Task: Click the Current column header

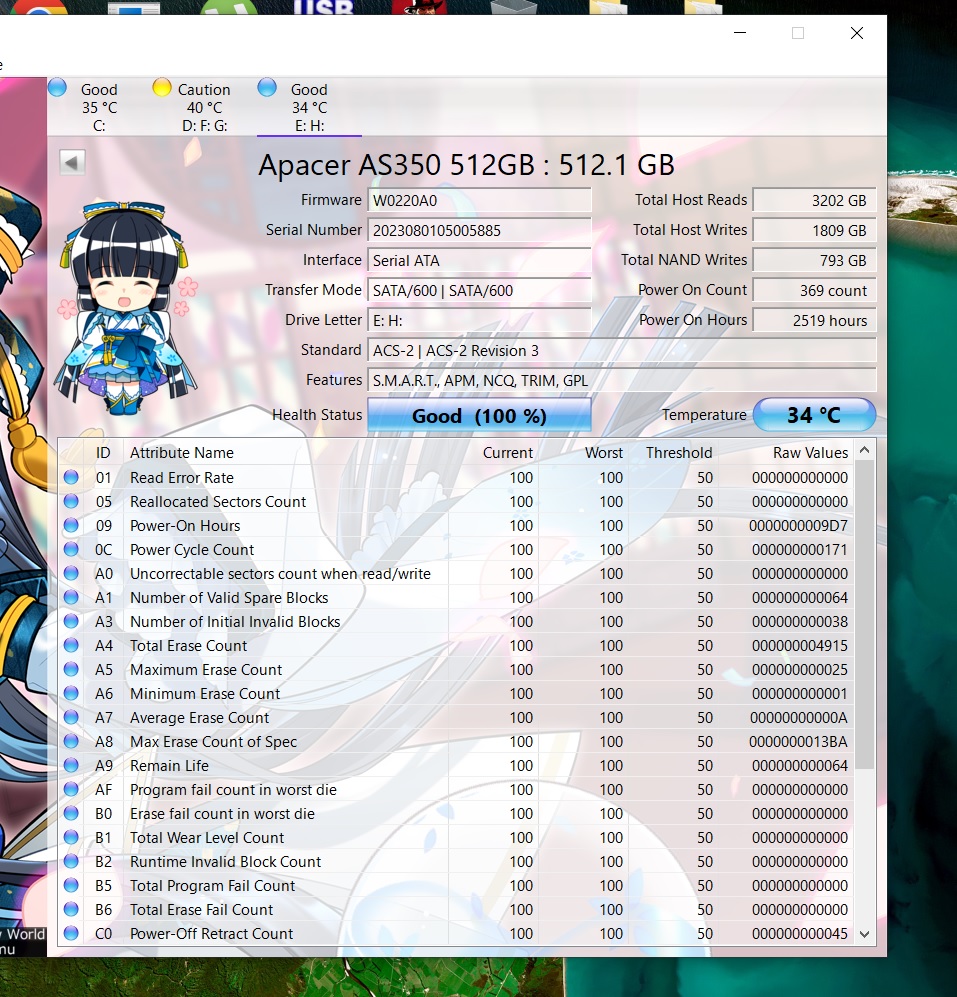Action: pos(507,453)
